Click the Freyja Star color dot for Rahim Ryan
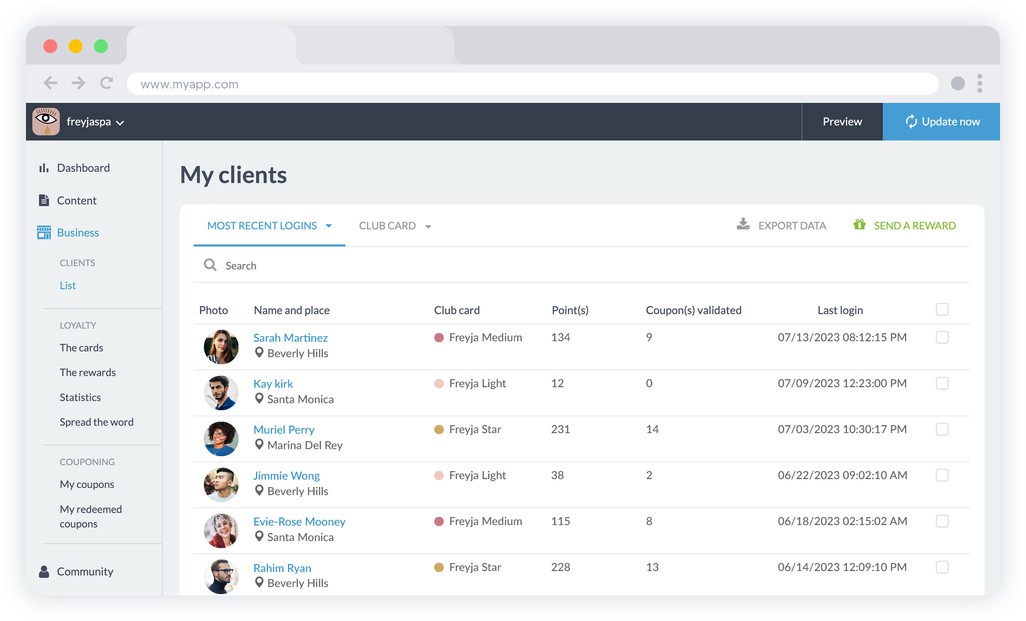The image size is (1026, 621). pos(439,568)
